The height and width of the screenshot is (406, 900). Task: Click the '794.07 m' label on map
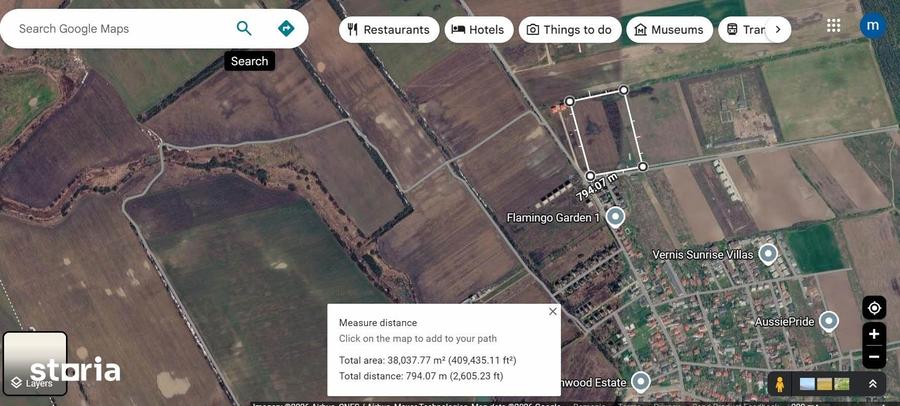(x=597, y=187)
